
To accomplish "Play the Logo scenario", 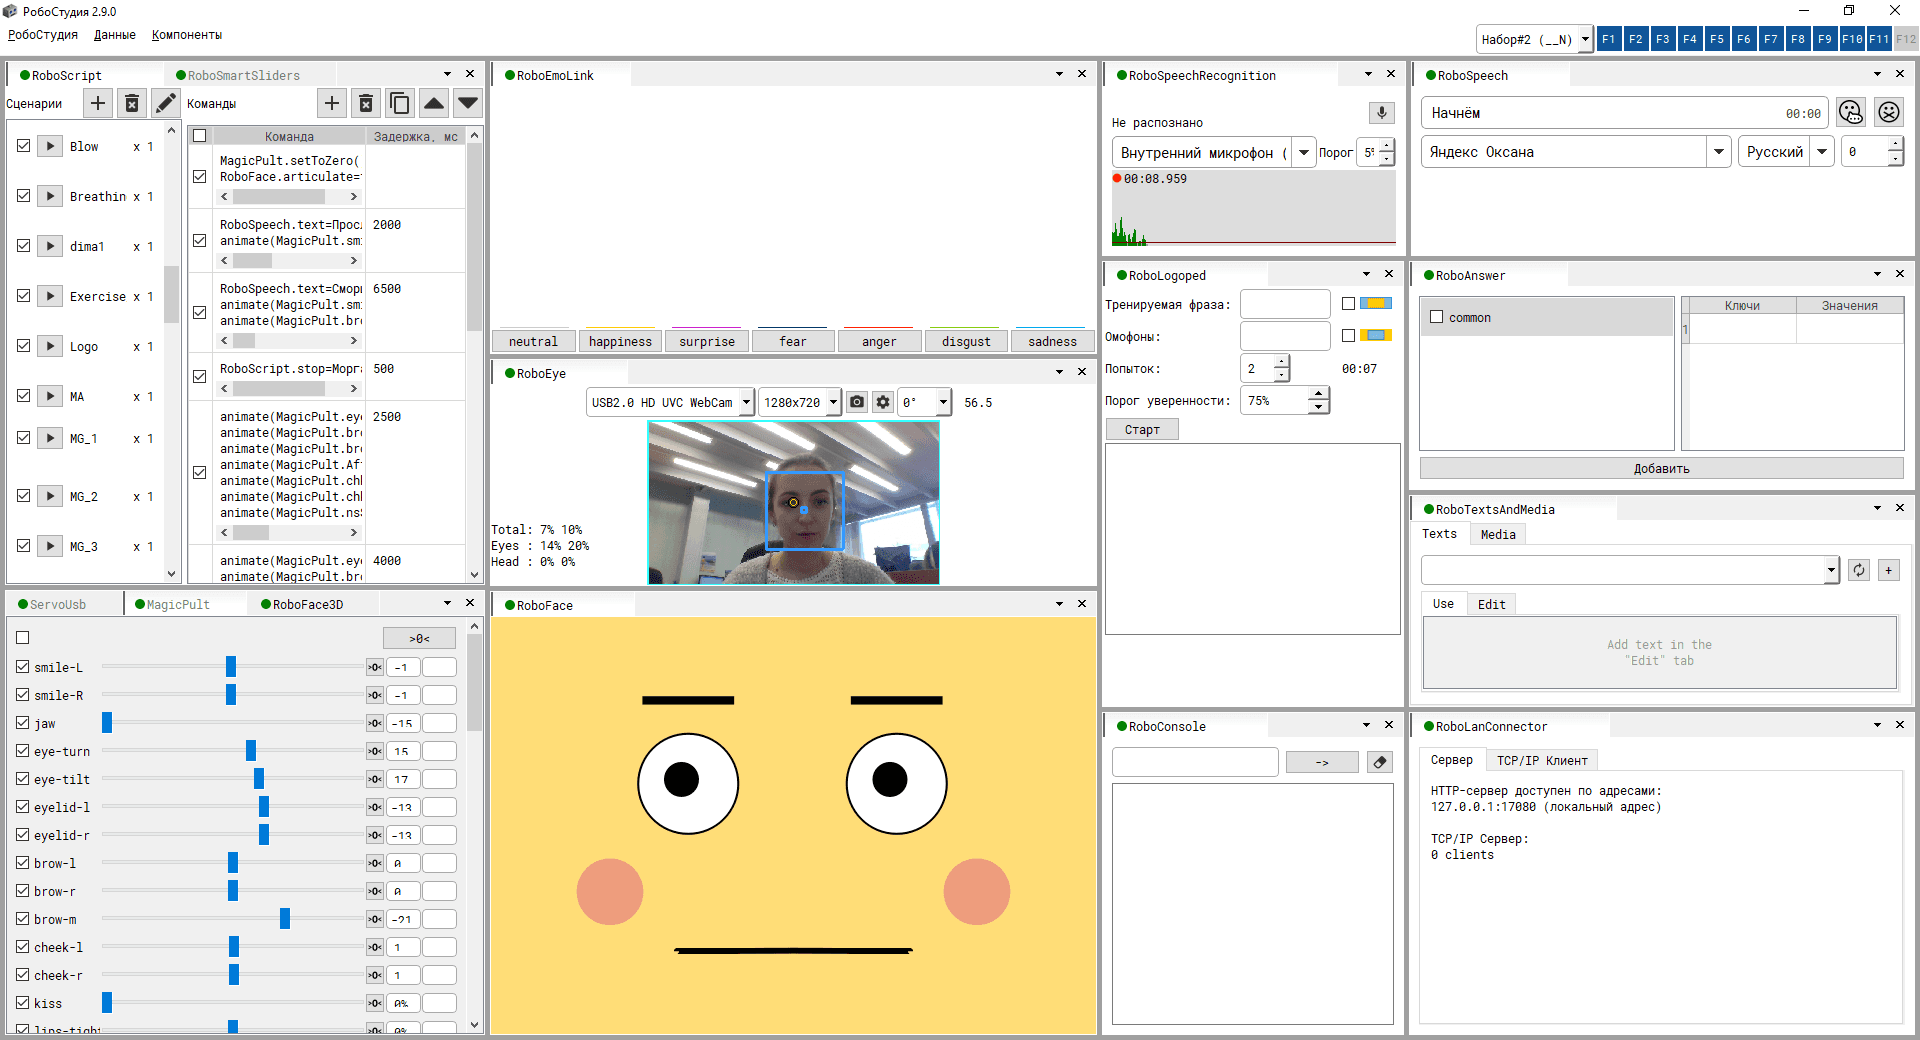I will click(x=50, y=346).
